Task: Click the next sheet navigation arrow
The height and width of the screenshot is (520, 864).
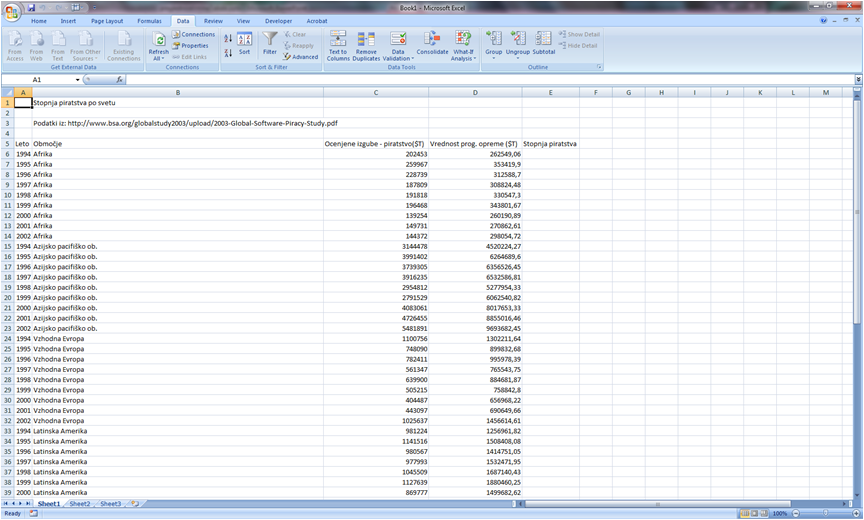Action: [x=20, y=503]
